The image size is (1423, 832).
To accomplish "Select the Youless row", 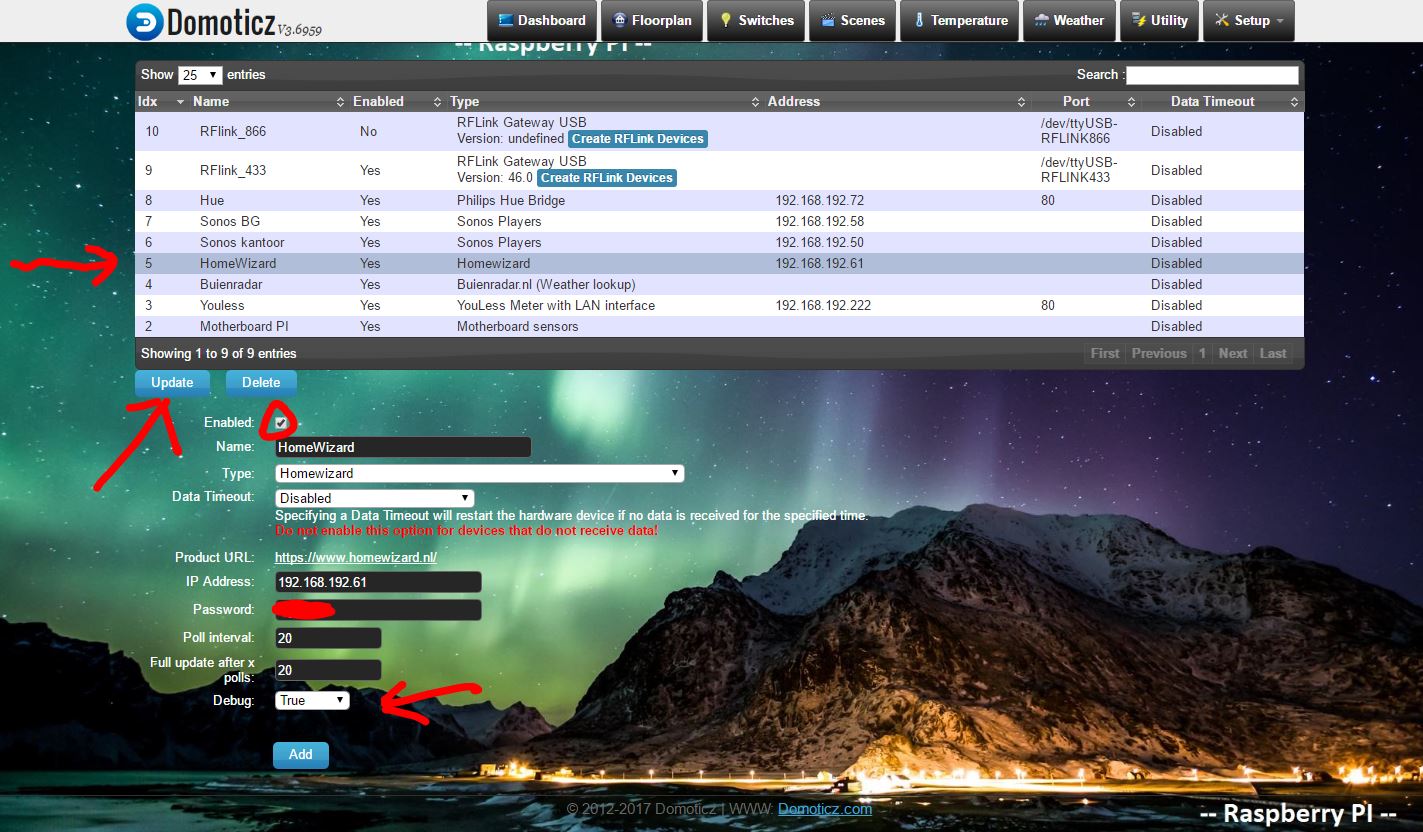I will point(720,305).
